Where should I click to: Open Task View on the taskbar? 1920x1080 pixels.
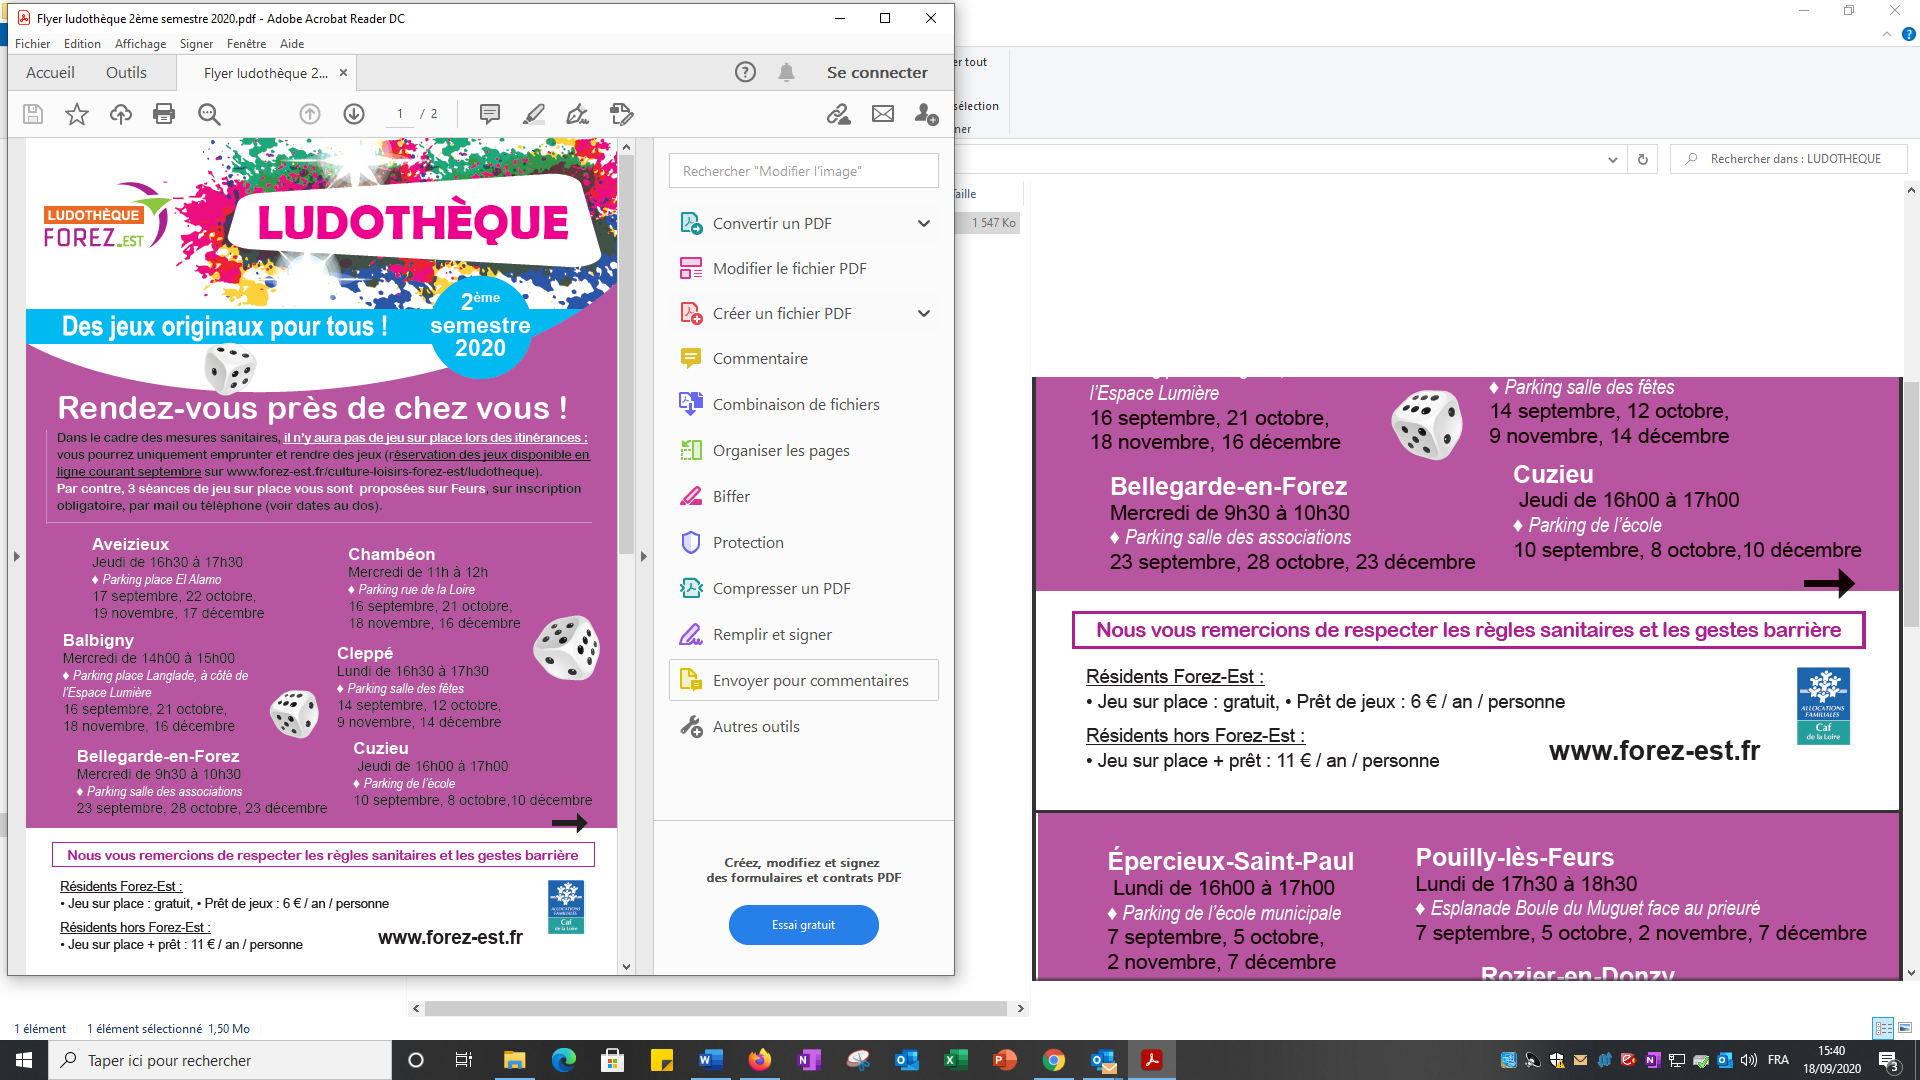pyautogui.click(x=464, y=1060)
